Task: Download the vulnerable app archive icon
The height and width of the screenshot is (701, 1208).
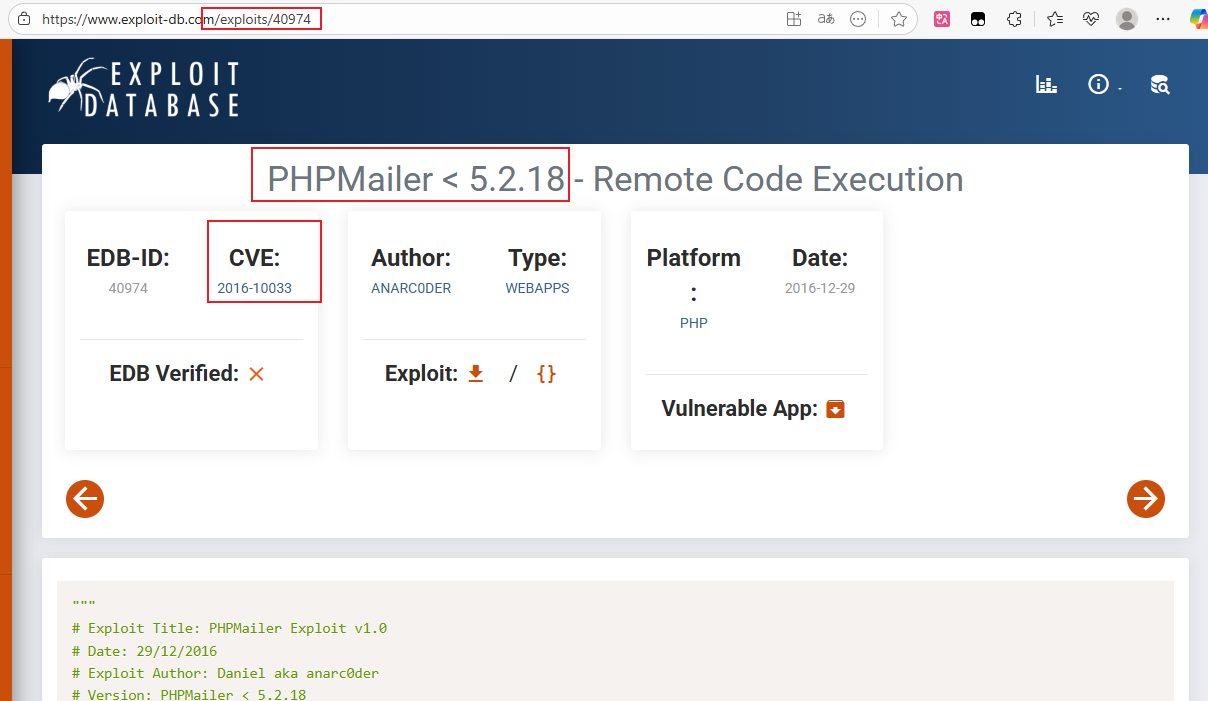Action: point(835,409)
